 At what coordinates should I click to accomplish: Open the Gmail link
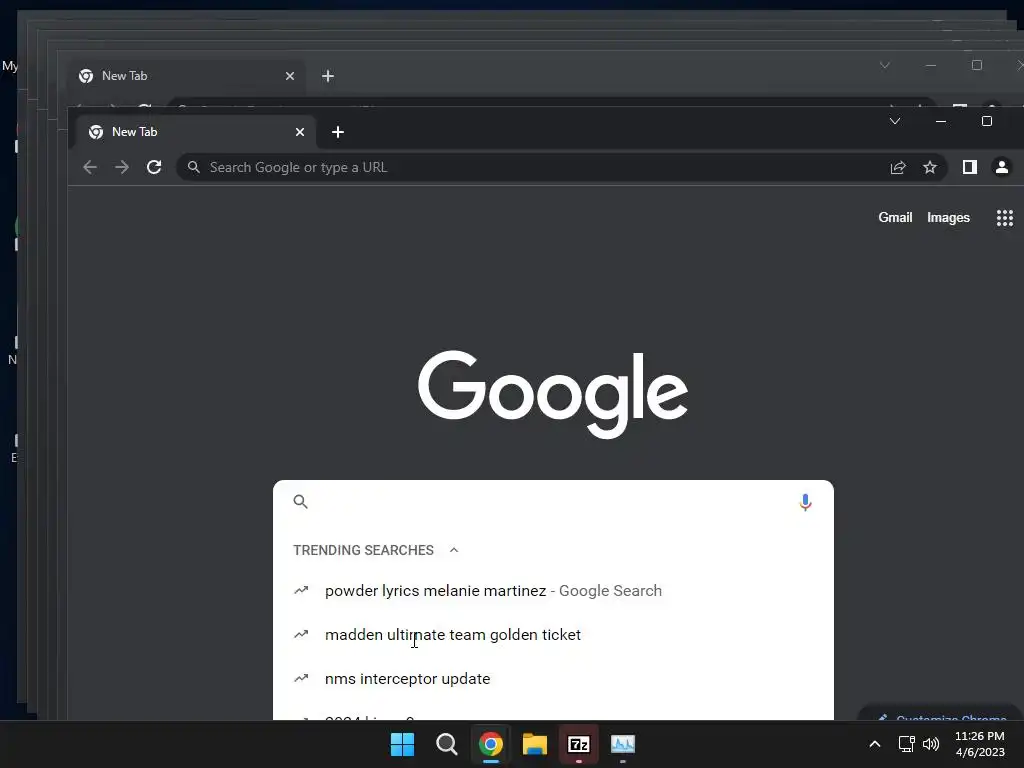[x=895, y=217]
